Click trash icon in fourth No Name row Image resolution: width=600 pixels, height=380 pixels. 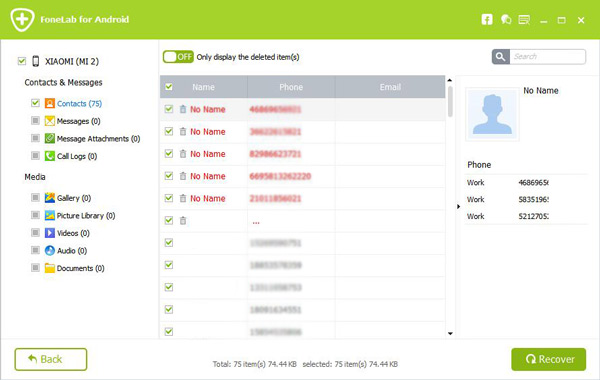point(183,176)
